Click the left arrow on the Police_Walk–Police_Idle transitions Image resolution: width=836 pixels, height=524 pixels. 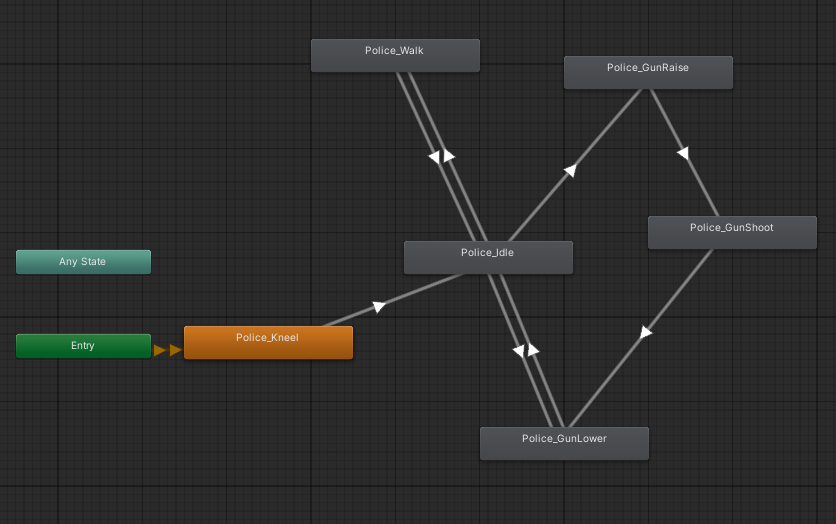[434, 157]
